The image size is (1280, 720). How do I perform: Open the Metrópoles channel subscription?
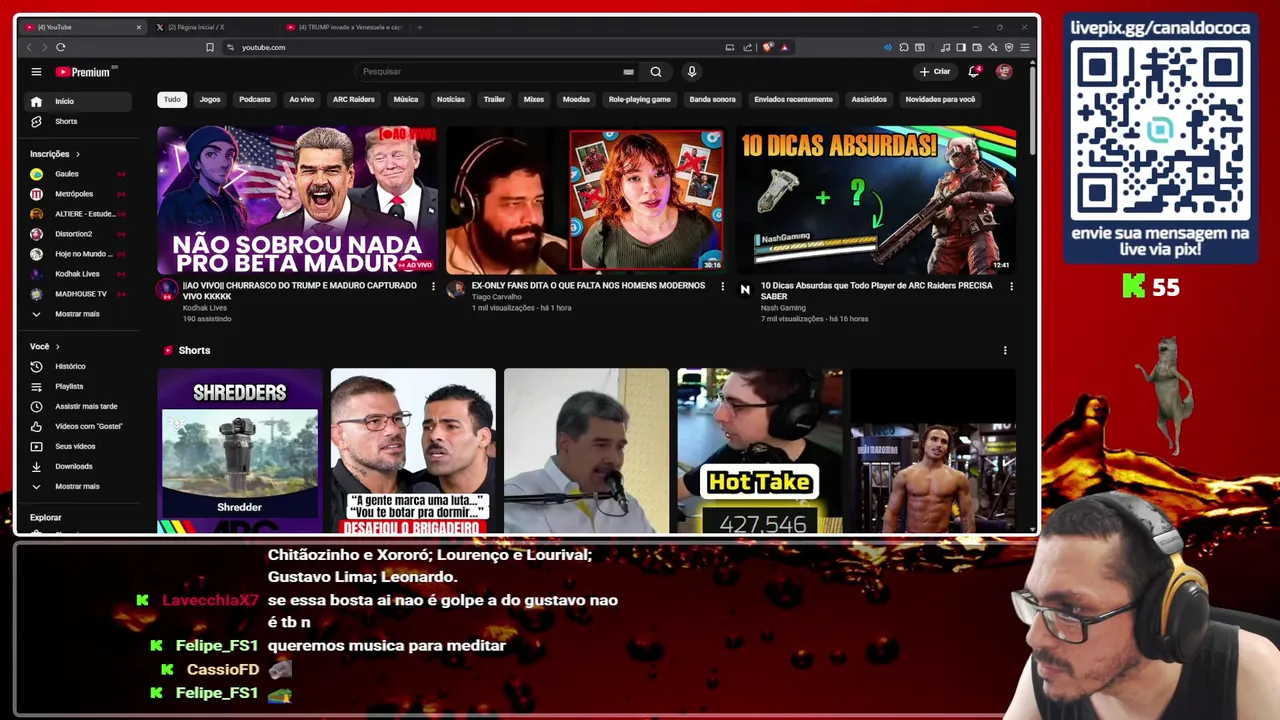tap(78, 194)
